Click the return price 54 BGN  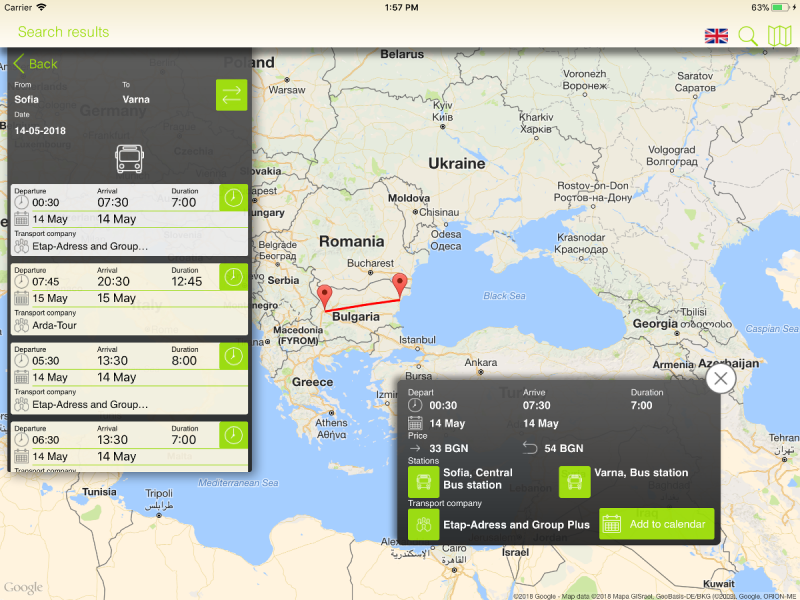point(563,448)
